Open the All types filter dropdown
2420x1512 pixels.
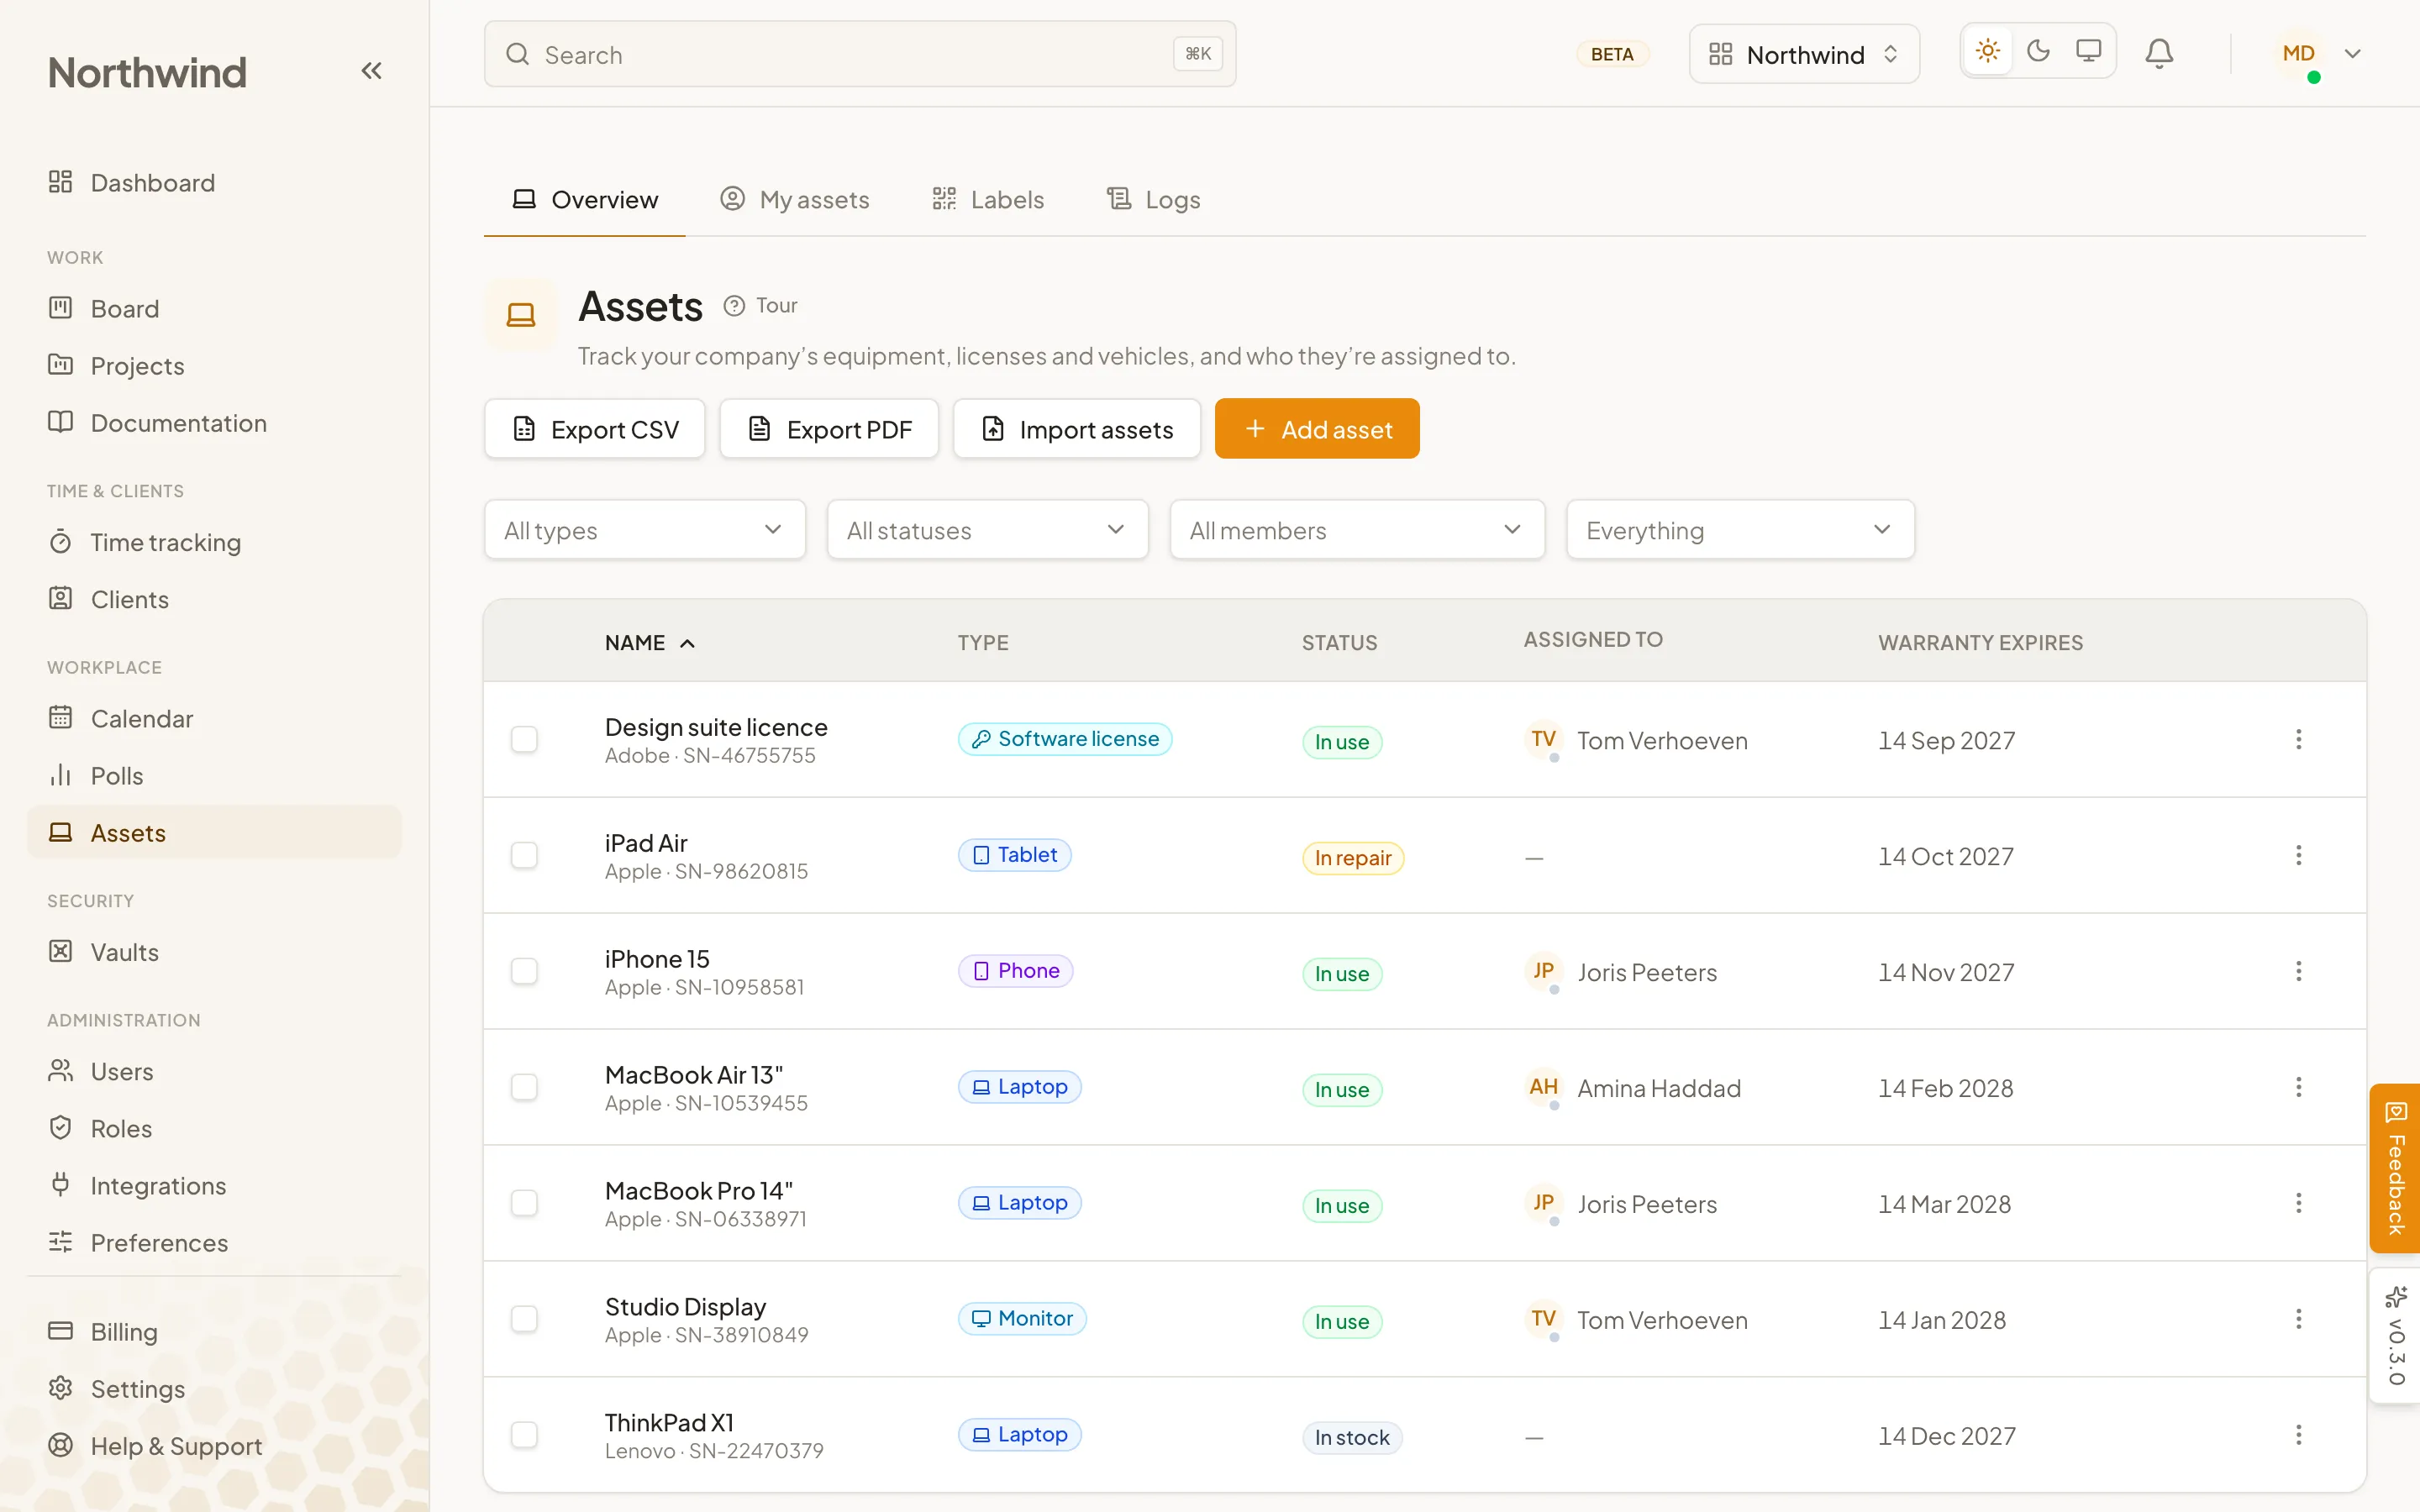tap(645, 530)
